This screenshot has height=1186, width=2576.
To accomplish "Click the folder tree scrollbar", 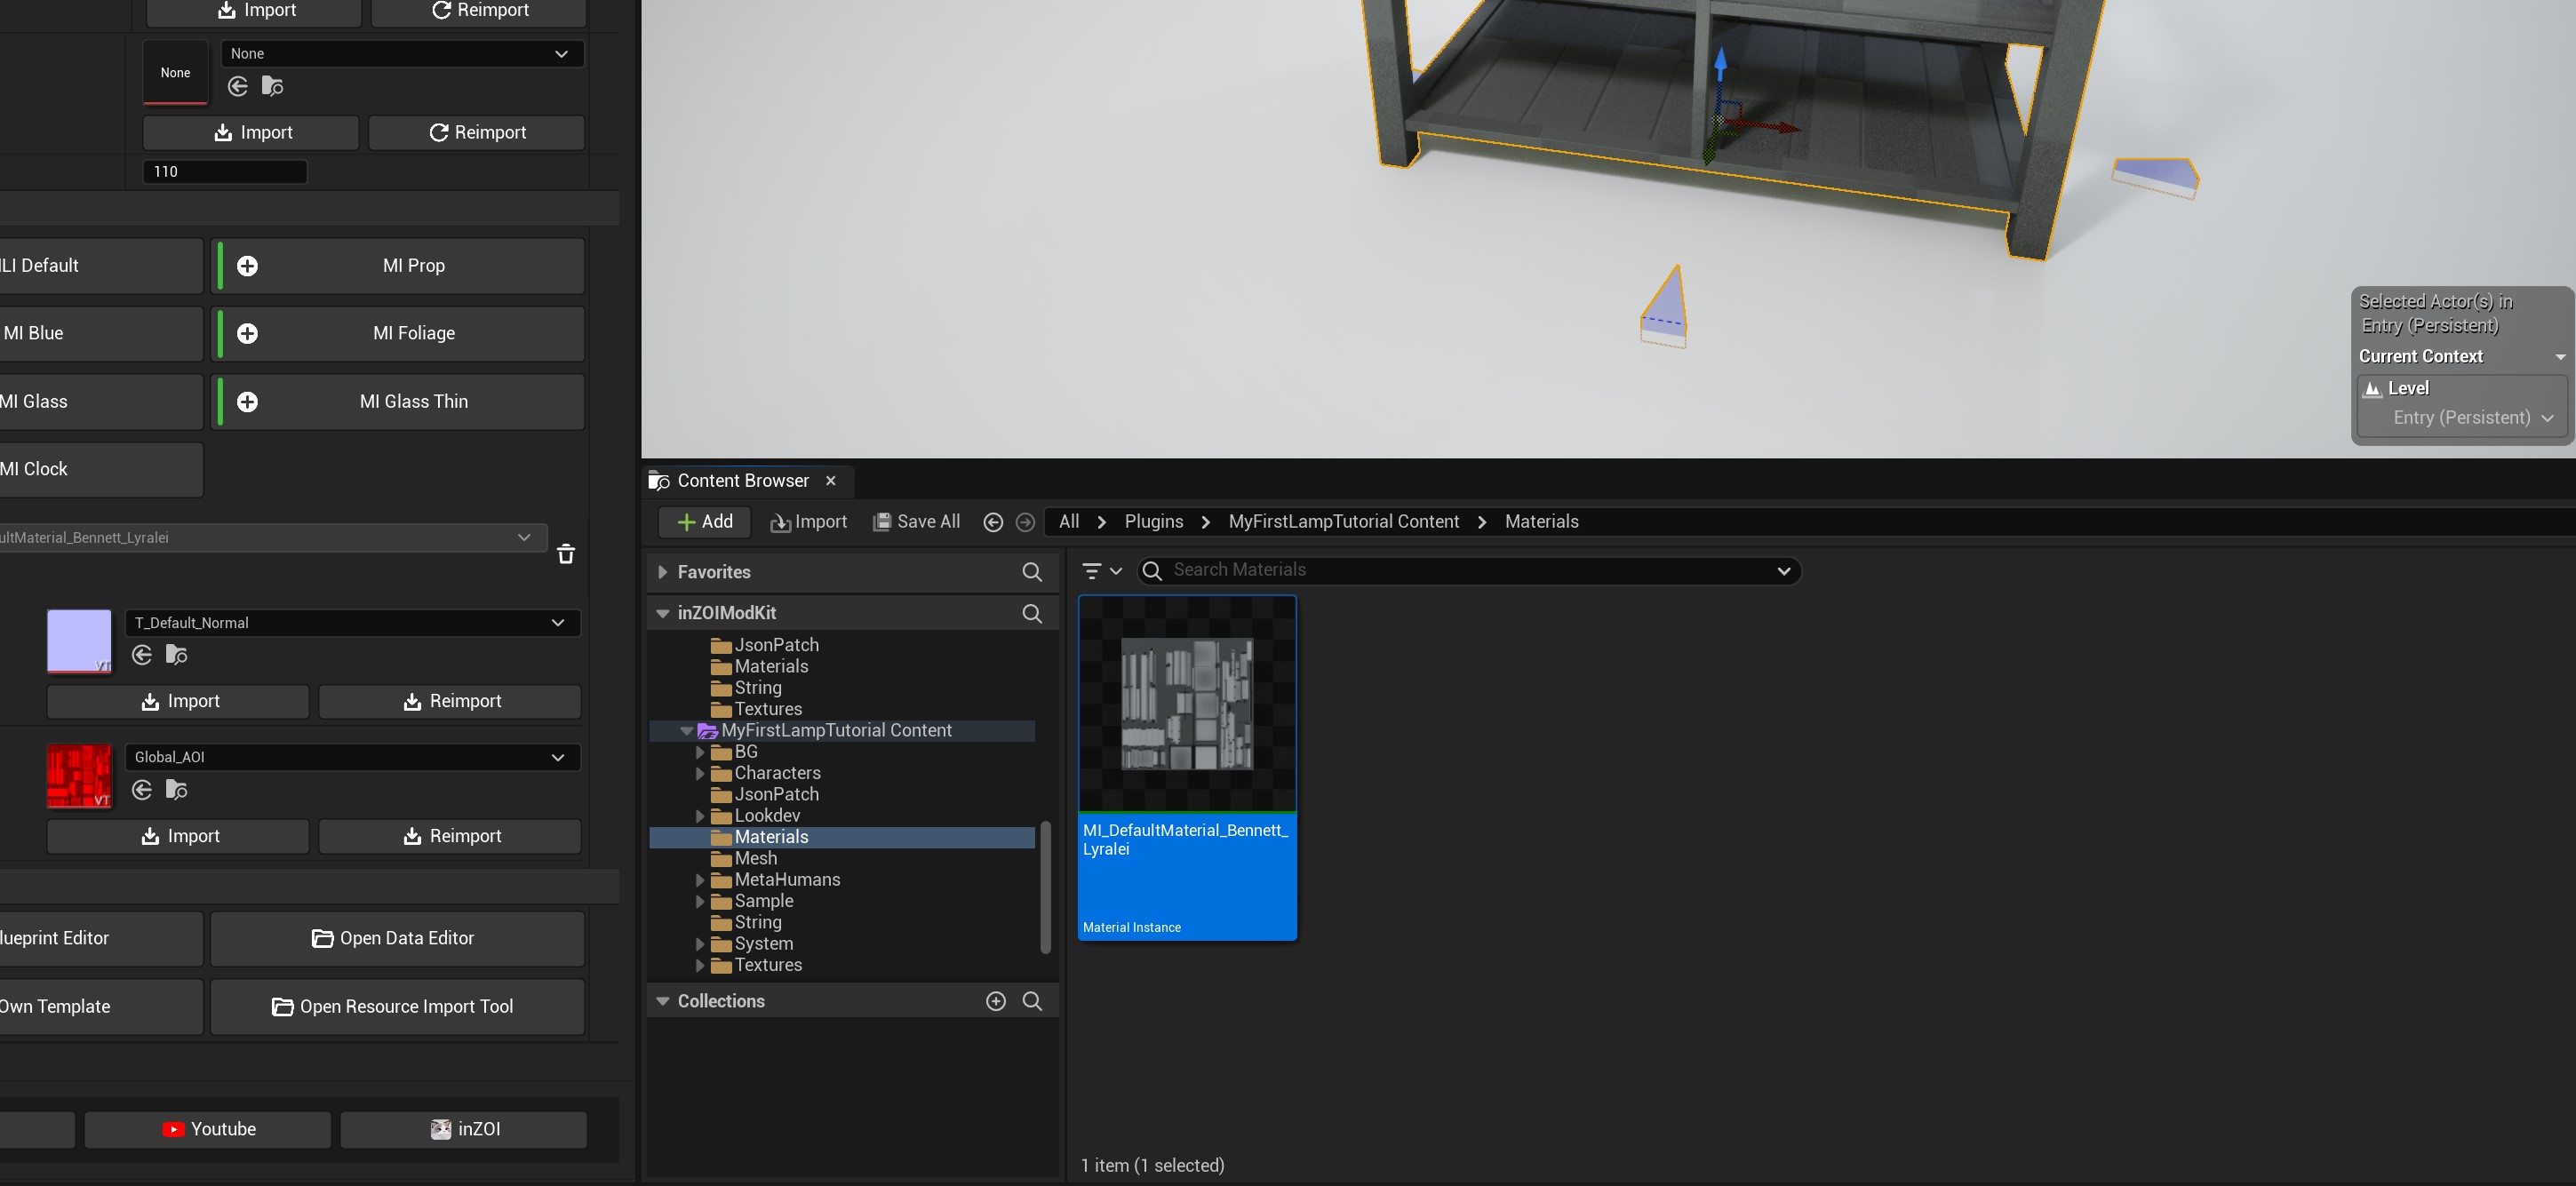I will [x=1045, y=888].
